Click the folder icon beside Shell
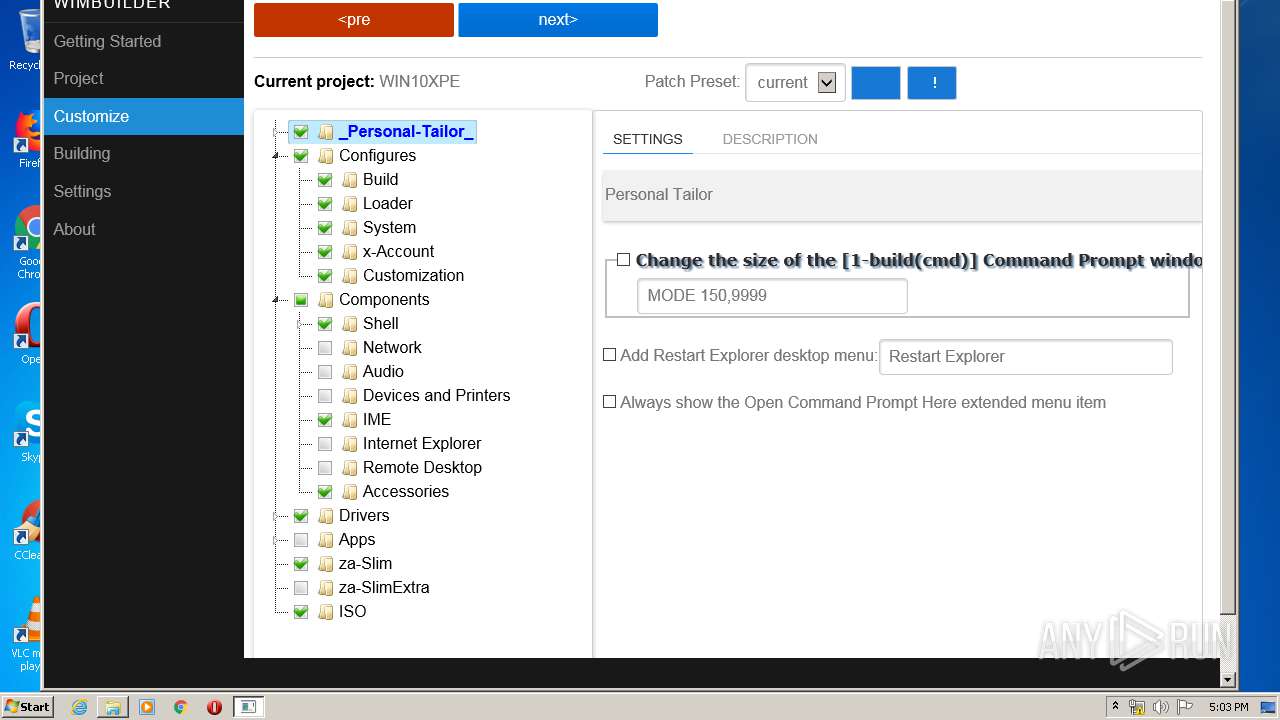Viewport: 1280px width, 720px height. click(x=349, y=324)
